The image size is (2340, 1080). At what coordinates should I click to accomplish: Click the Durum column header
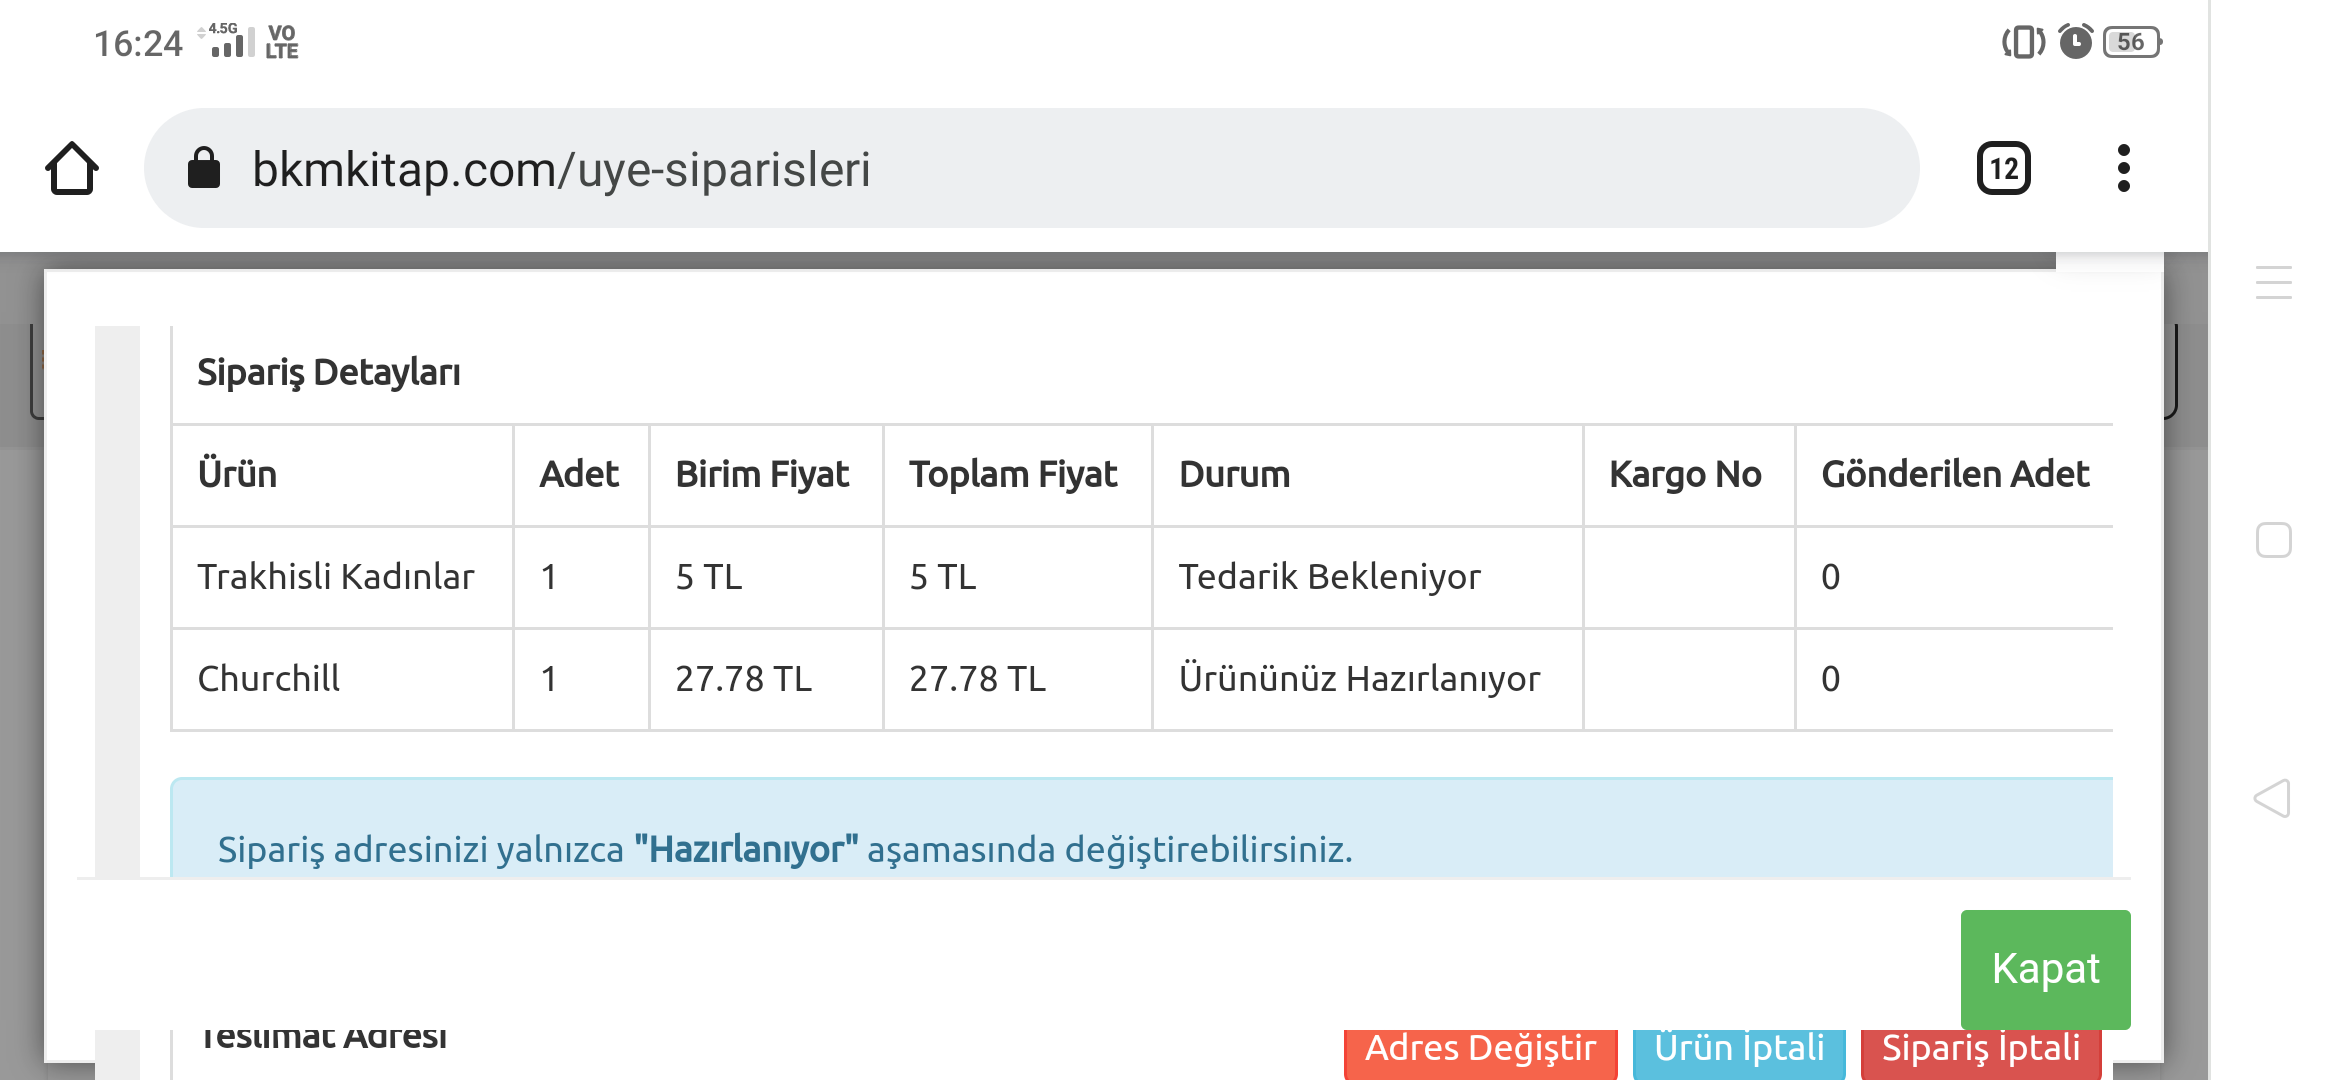coord(1235,475)
